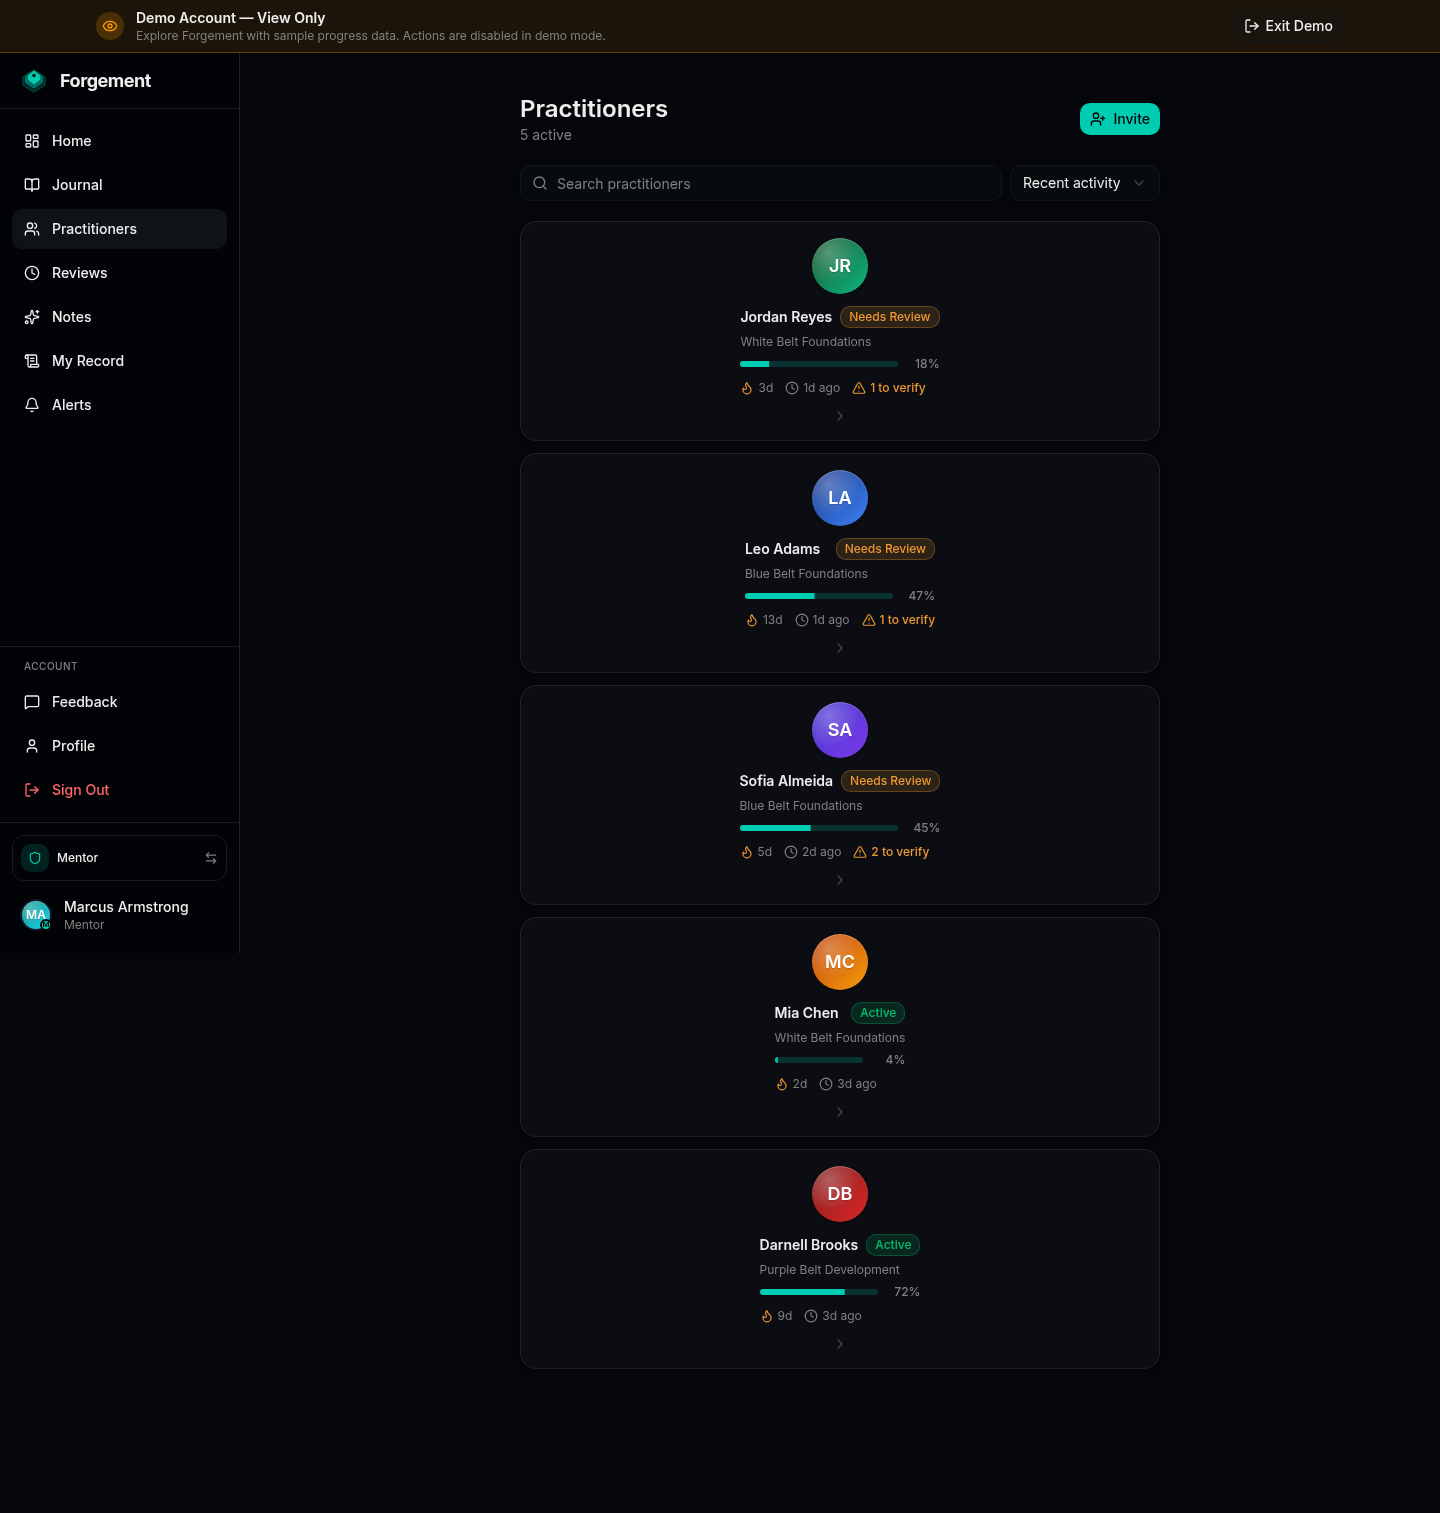The height and width of the screenshot is (1513, 1440).
Task: Click Jordan Reyes 18% progress bar
Action: tap(819, 364)
